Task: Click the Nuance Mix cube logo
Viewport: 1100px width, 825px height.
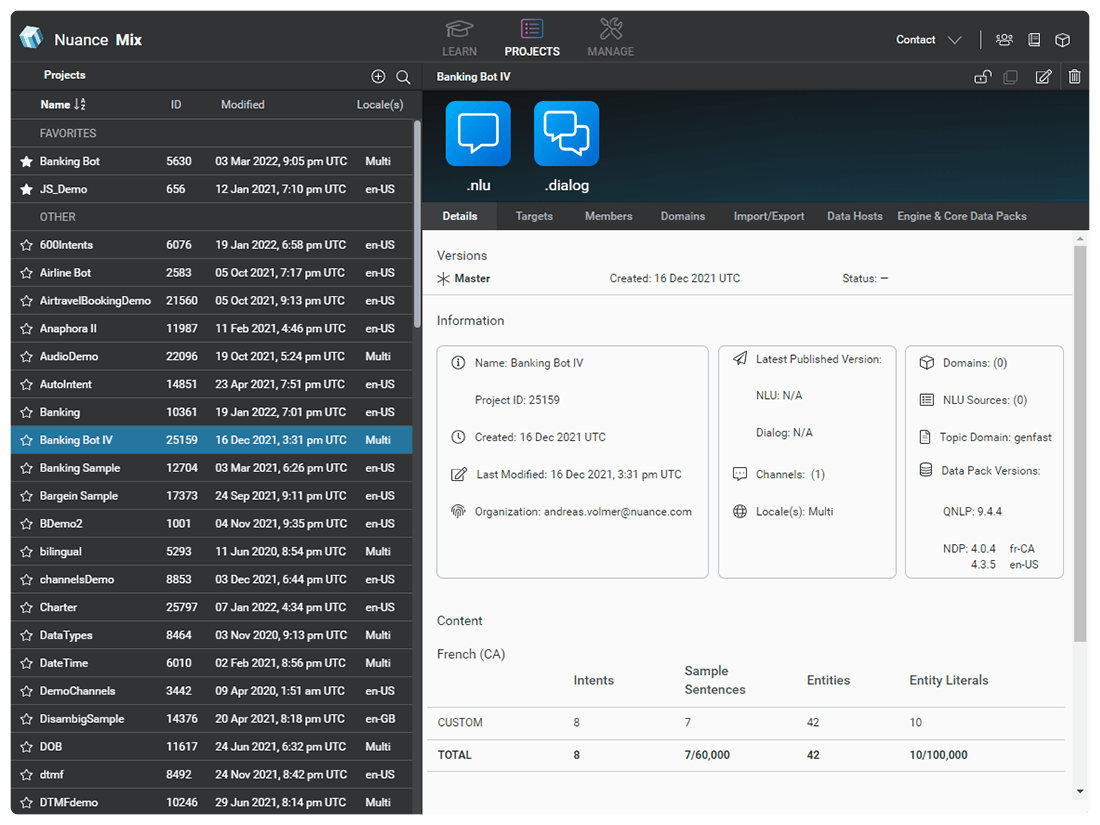Action: (x=31, y=37)
